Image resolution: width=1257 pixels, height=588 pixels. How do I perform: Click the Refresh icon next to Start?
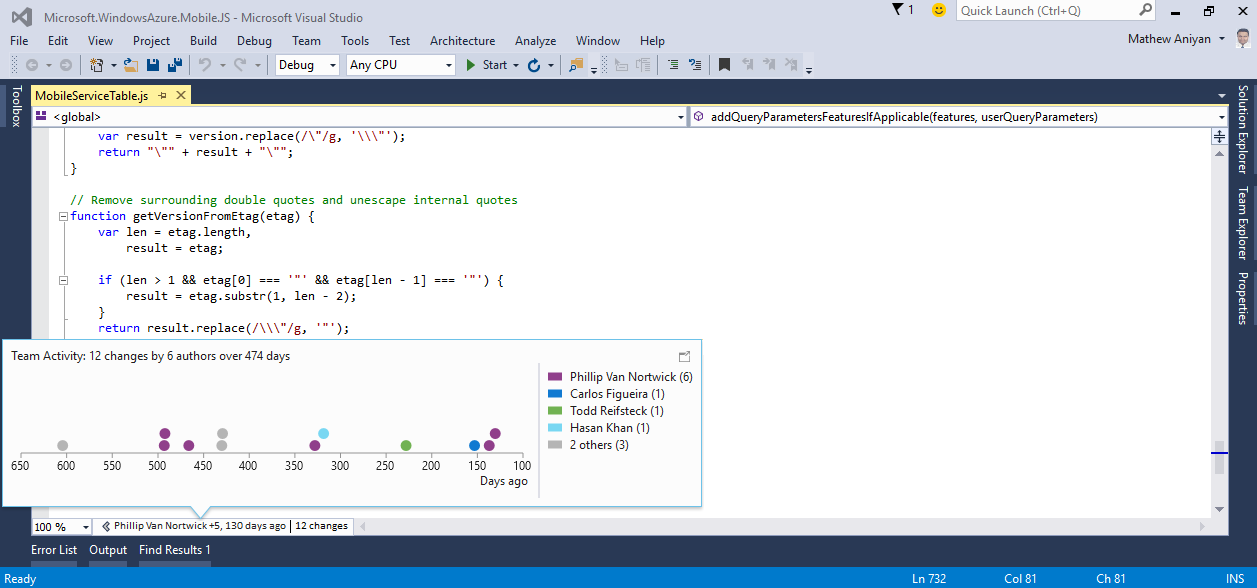coord(536,64)
